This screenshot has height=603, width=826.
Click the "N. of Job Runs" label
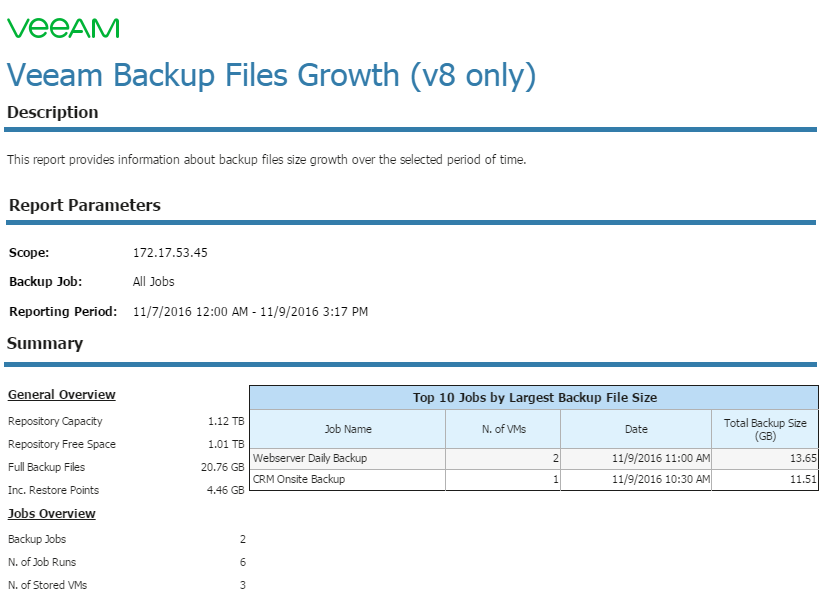(x=42, y=562)
